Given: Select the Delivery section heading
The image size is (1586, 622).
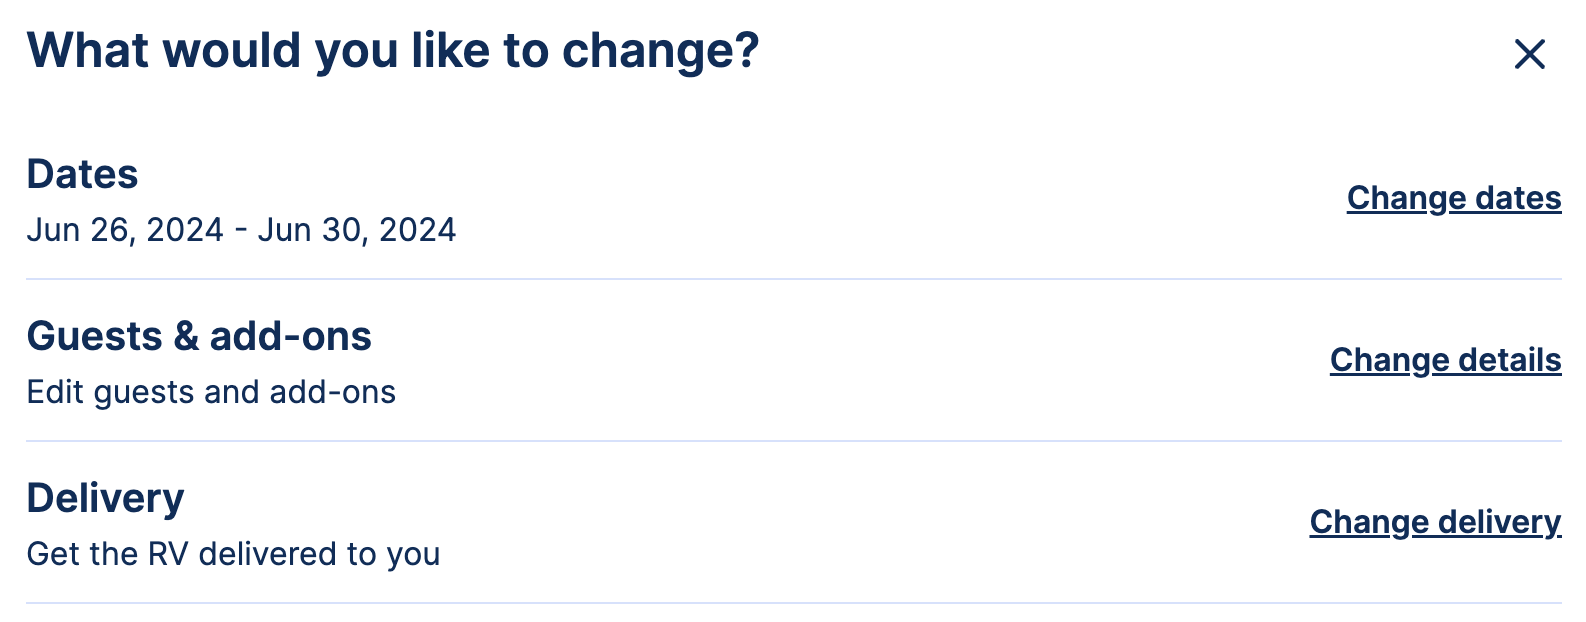Looking at the screenshot, I should [106, 497].
